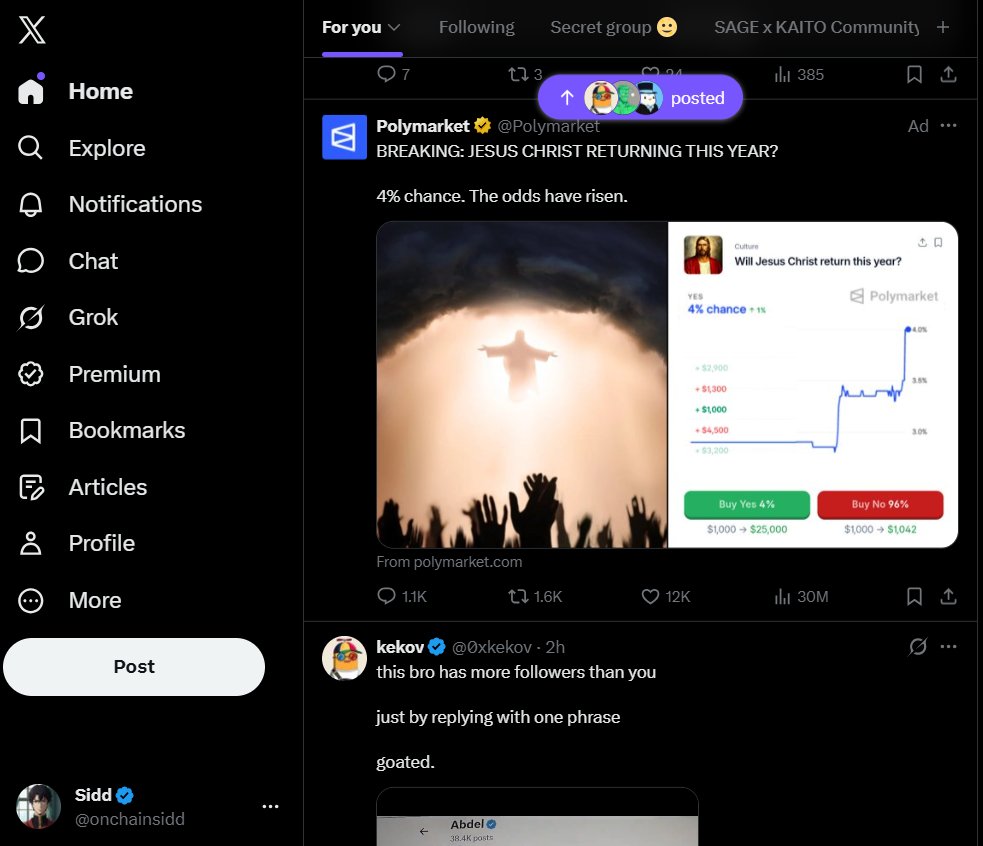The height and width of the screenshot is (846, 983).
Task: Click the Ad label on Polymarket post
Action: pos(918,126)
